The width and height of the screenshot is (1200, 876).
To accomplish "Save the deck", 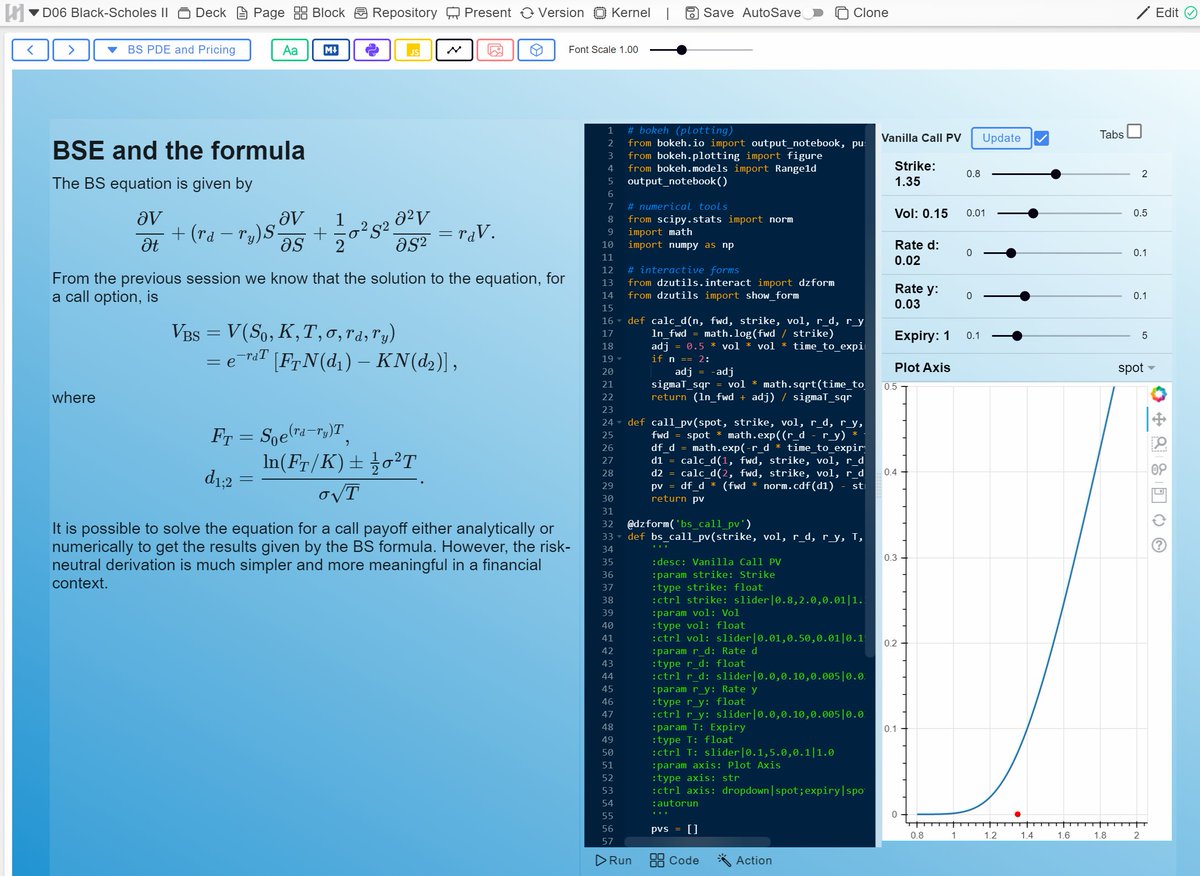I will [709, 13].
